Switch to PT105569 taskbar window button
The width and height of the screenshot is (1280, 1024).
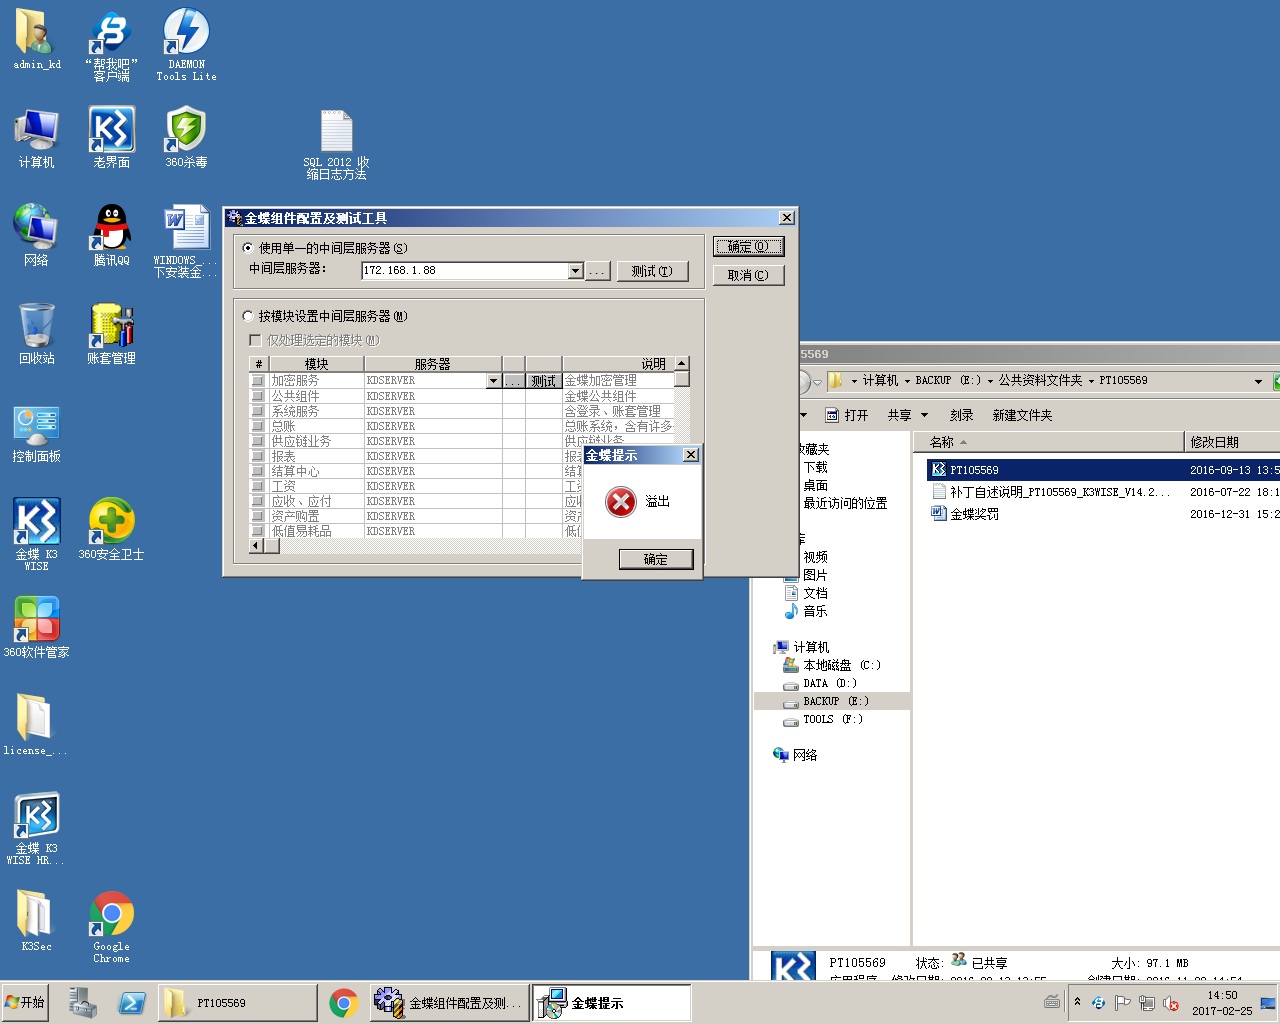[237, 1003]
